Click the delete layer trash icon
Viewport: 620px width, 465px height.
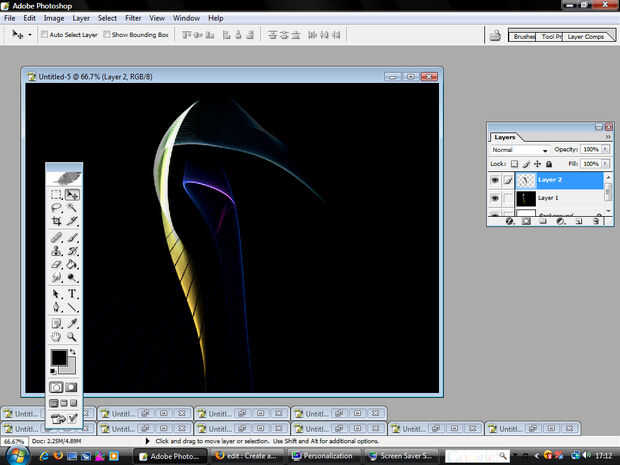[594, 221]
